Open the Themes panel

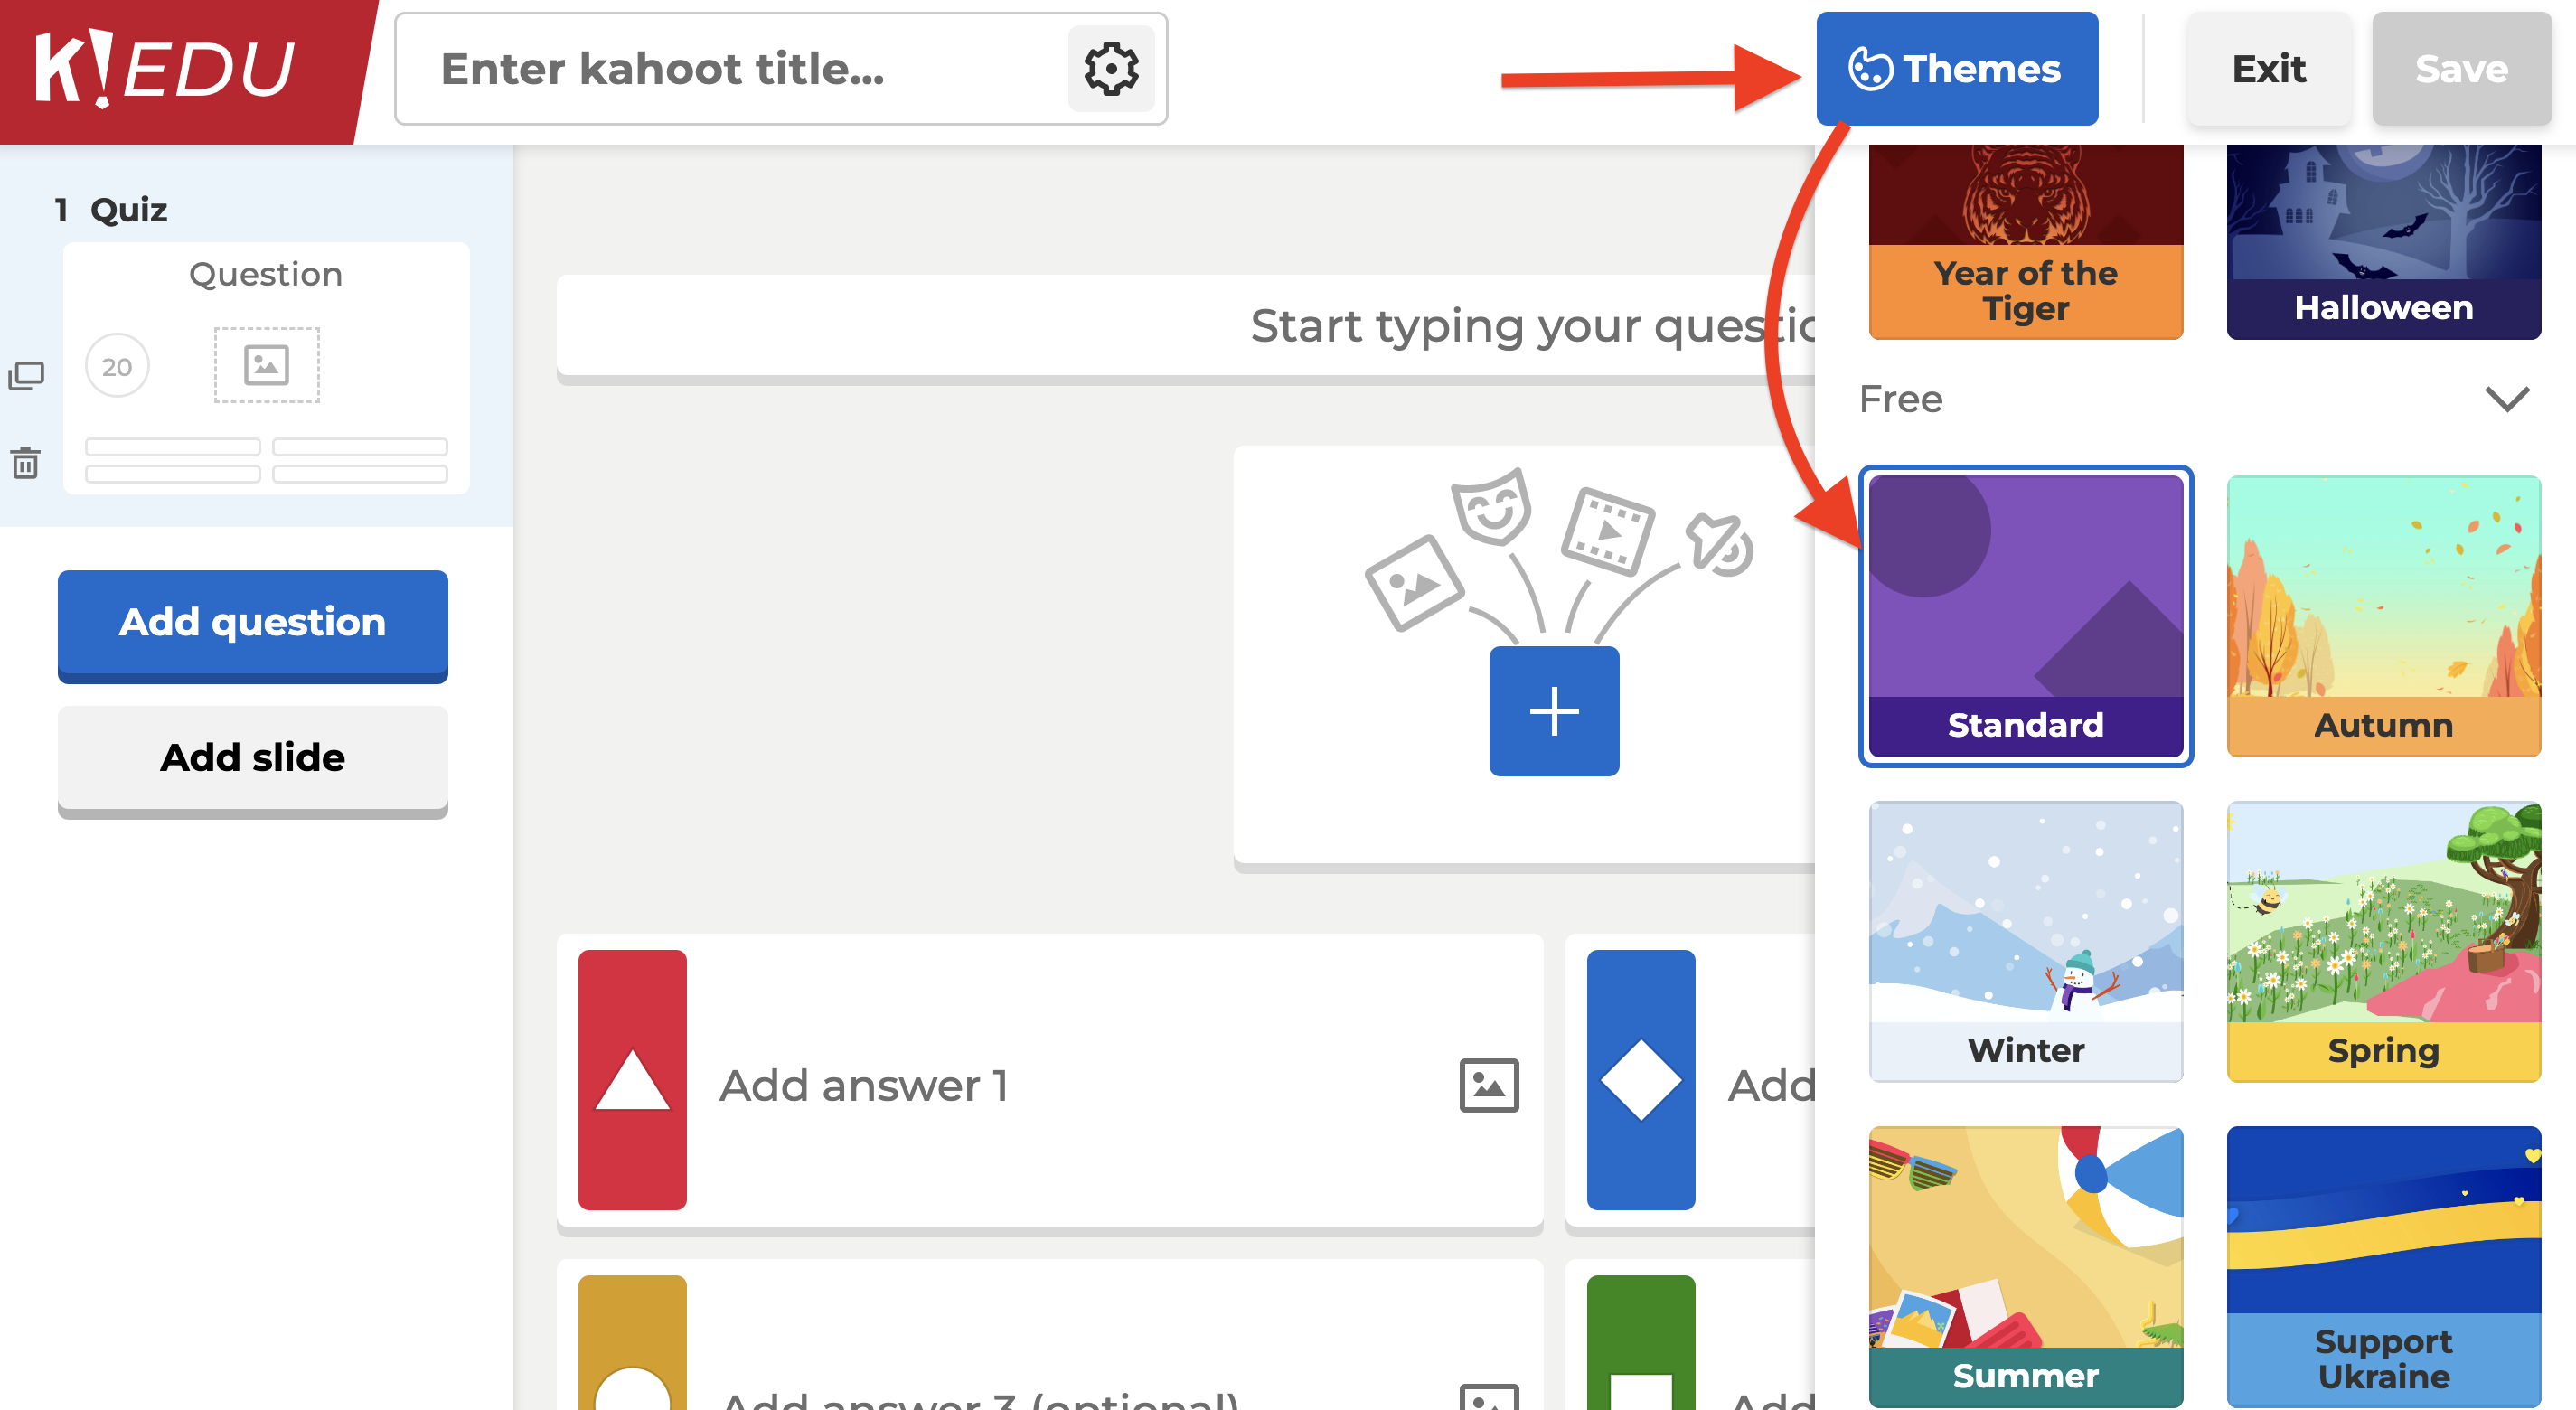pyautogui.click(x=1956, y=69)
